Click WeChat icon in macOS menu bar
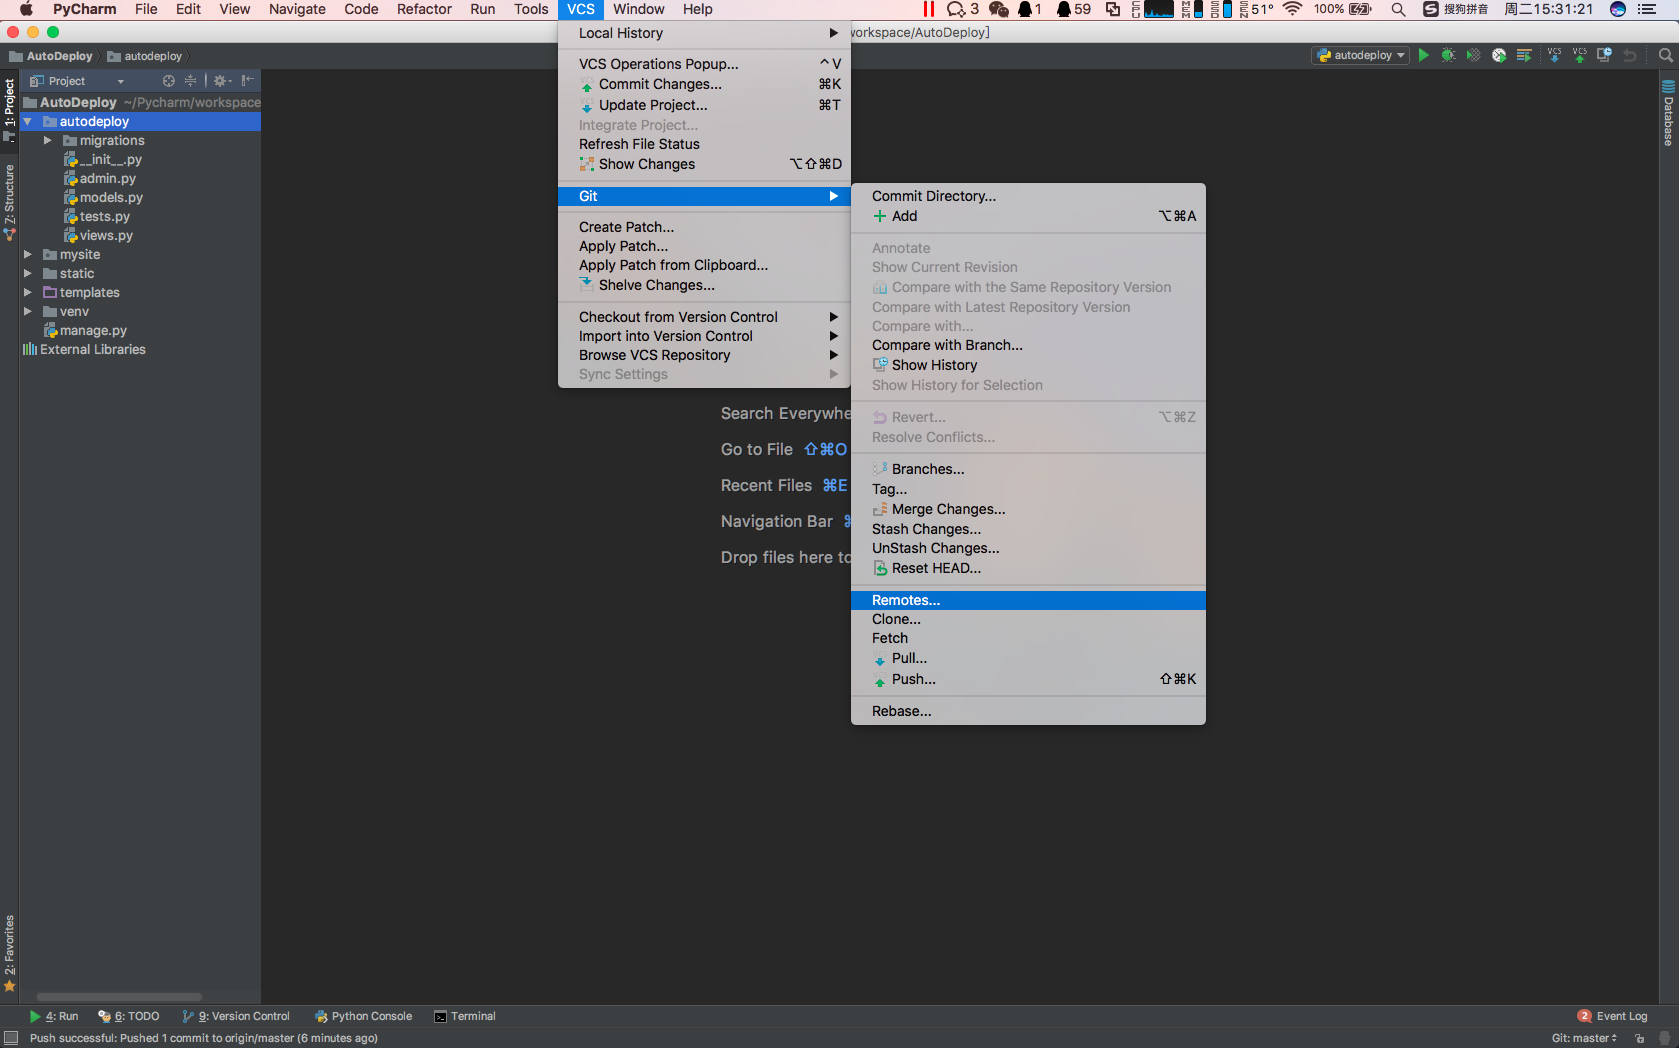 [998, 9]
